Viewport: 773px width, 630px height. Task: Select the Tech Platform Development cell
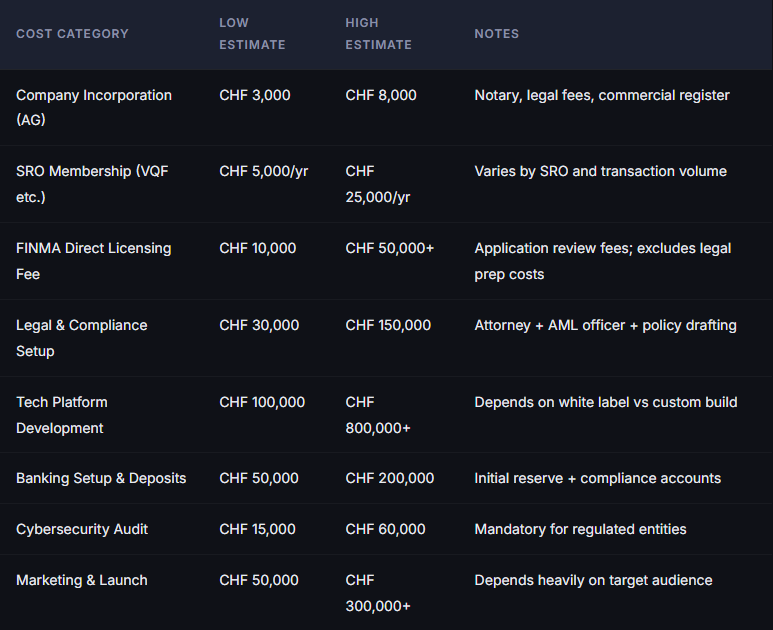62,415
